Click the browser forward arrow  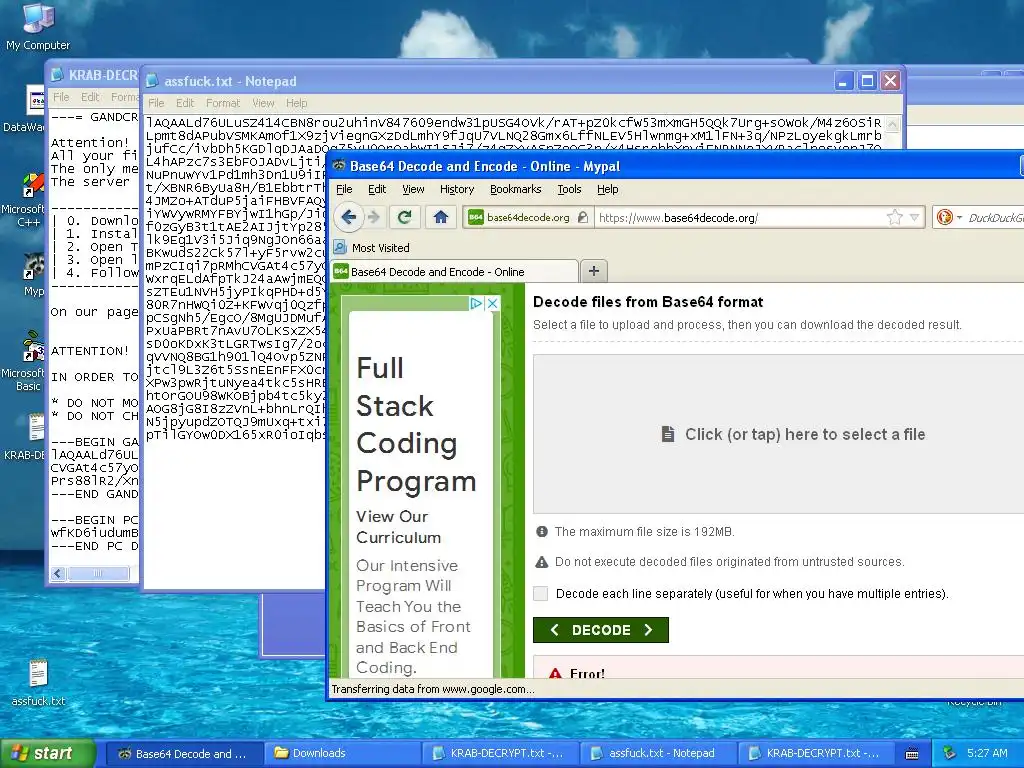coord(374,217)
